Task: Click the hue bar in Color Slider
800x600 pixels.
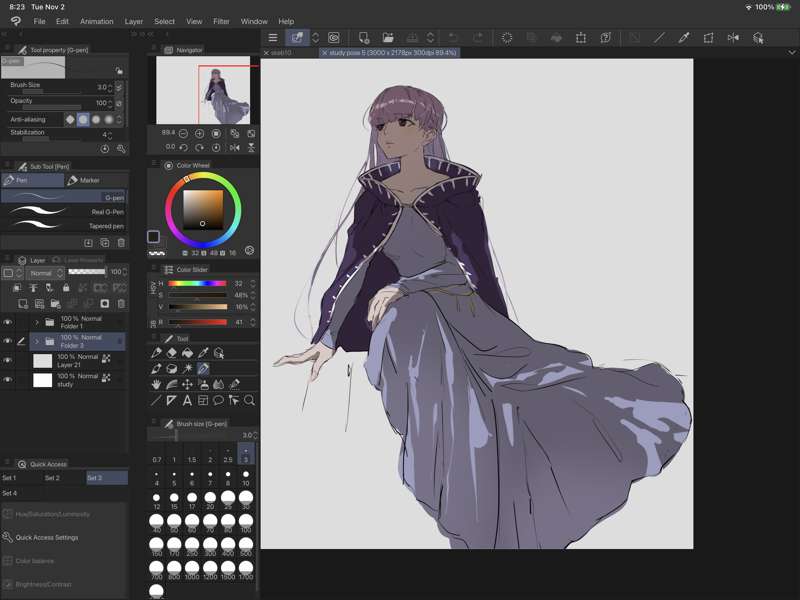Action: [197, 284]
